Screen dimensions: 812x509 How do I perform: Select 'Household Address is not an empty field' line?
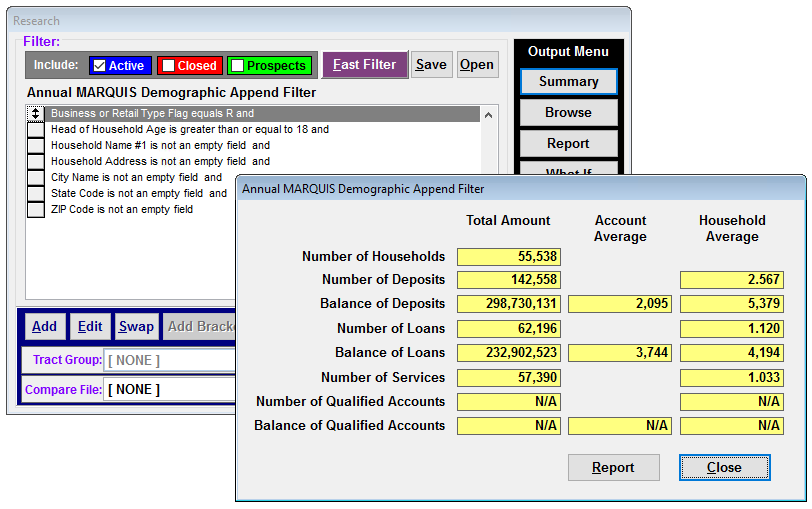160,162
